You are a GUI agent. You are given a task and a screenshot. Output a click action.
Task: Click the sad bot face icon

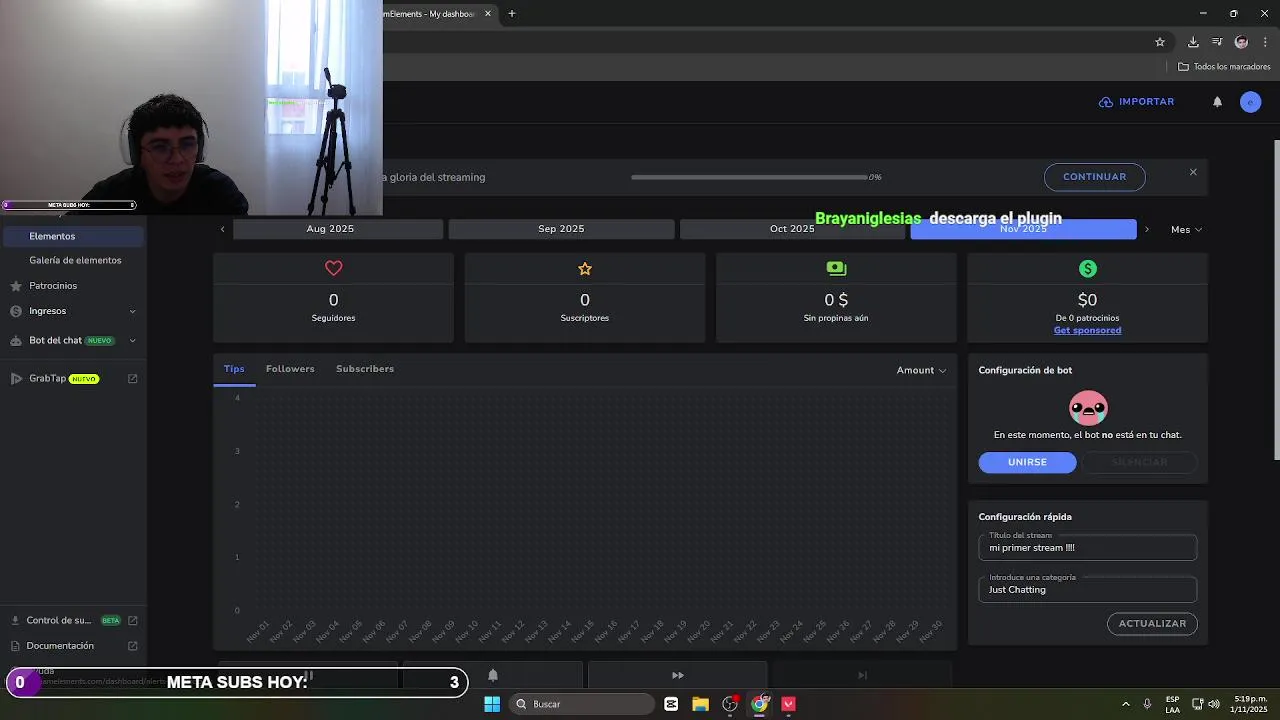pyautogui.click(x=1088, y=407)
